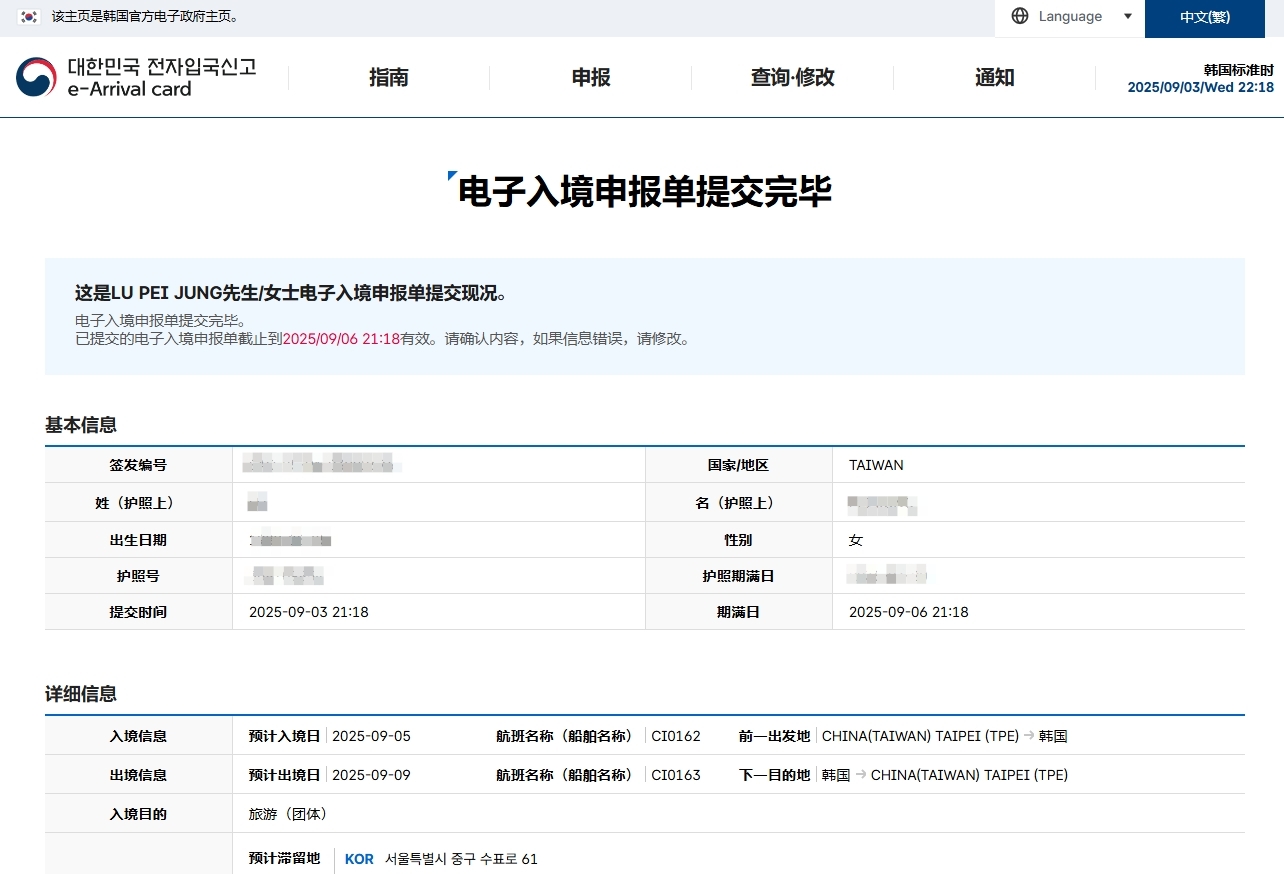Screen dimensions: 1284x874
Task: Open the 申报 menu
Action: coord(591,78)
